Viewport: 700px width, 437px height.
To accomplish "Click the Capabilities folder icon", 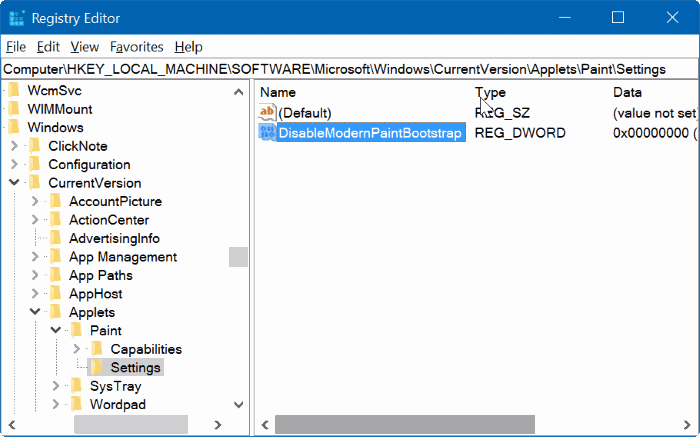I will click(x=97, y=349).
